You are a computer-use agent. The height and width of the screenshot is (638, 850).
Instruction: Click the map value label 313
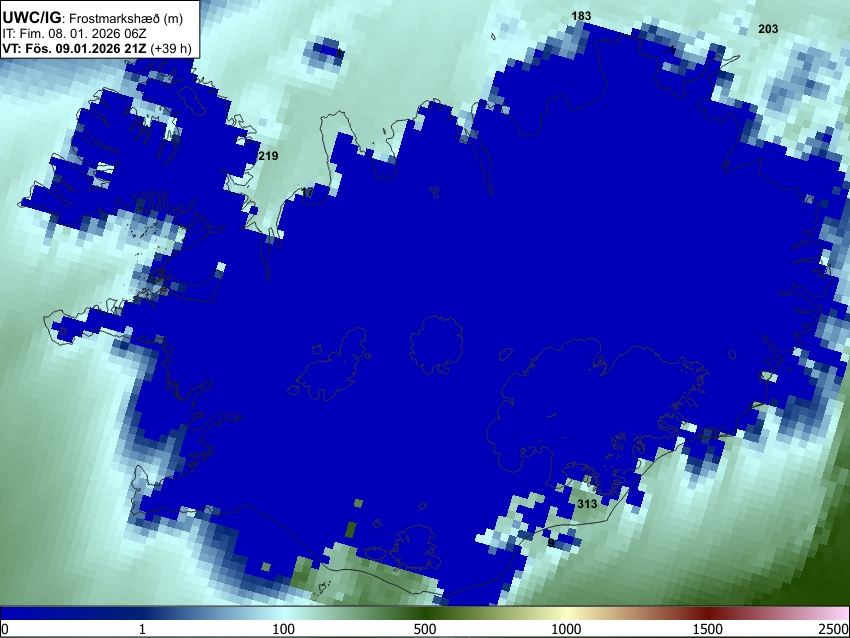[587, 504]
